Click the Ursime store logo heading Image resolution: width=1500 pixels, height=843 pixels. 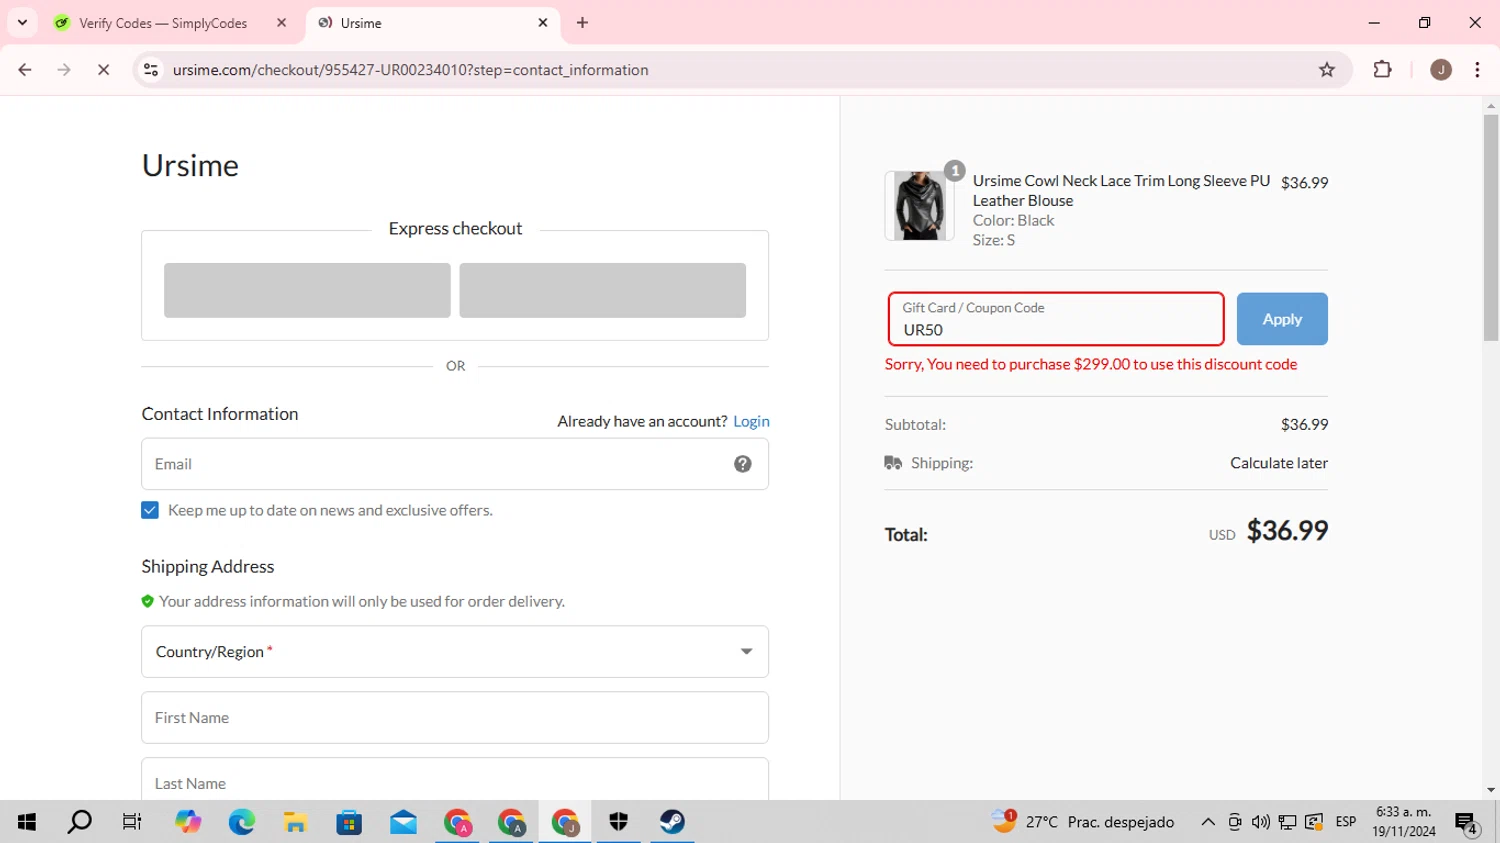tap(190, 165)
